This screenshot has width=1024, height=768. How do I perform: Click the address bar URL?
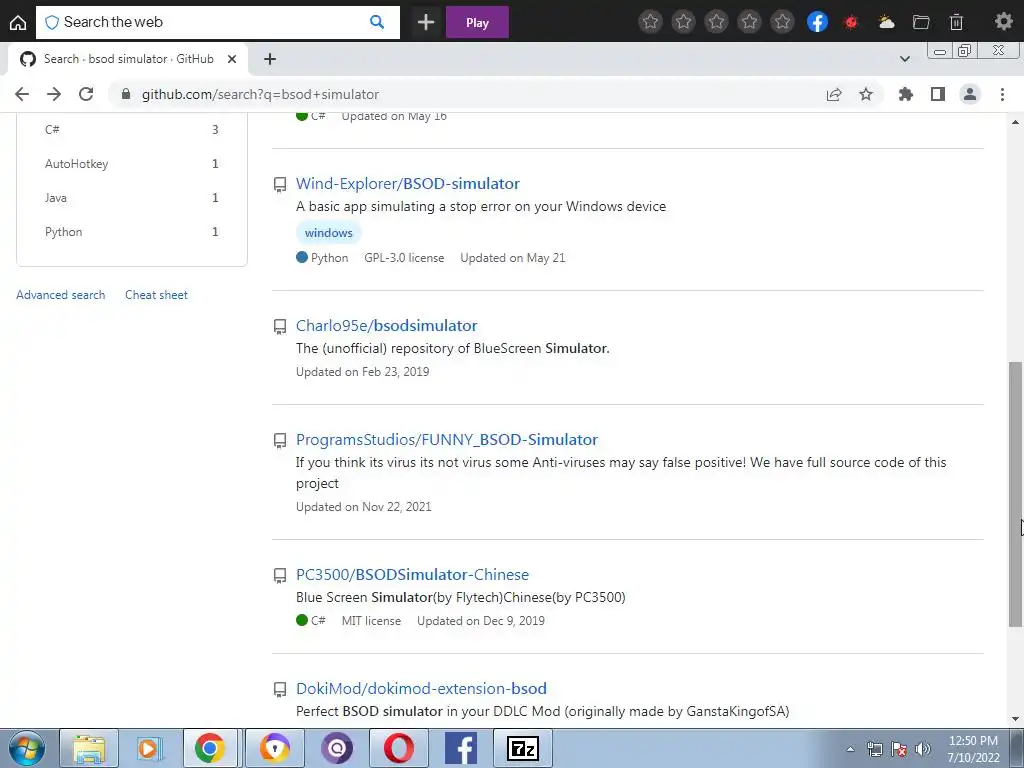coord(260,94)
